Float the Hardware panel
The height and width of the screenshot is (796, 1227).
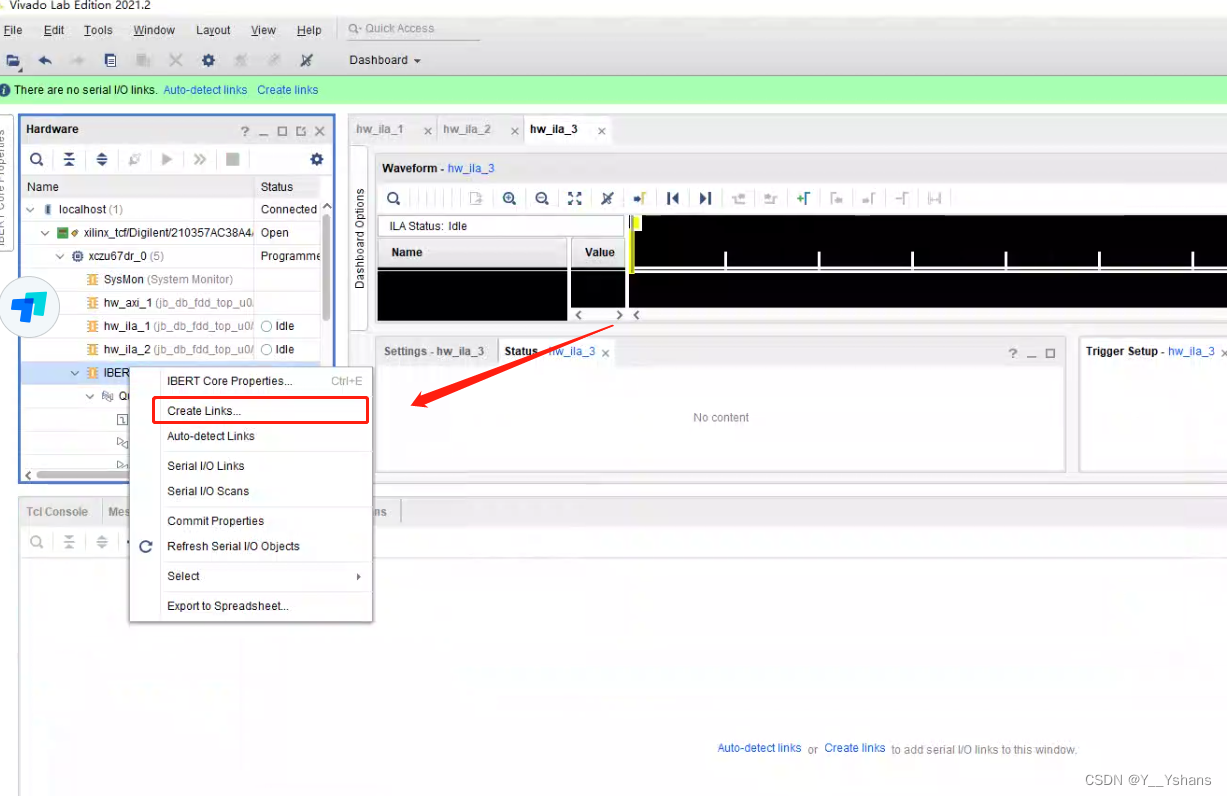(x=301, y=131)
